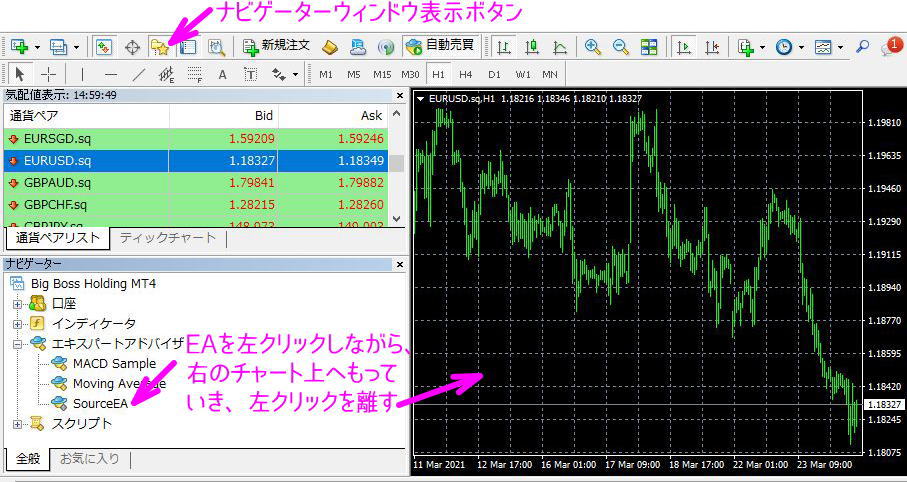Switch timeframe to H4
The image size is (907, 482).
[x=466, y=75]
